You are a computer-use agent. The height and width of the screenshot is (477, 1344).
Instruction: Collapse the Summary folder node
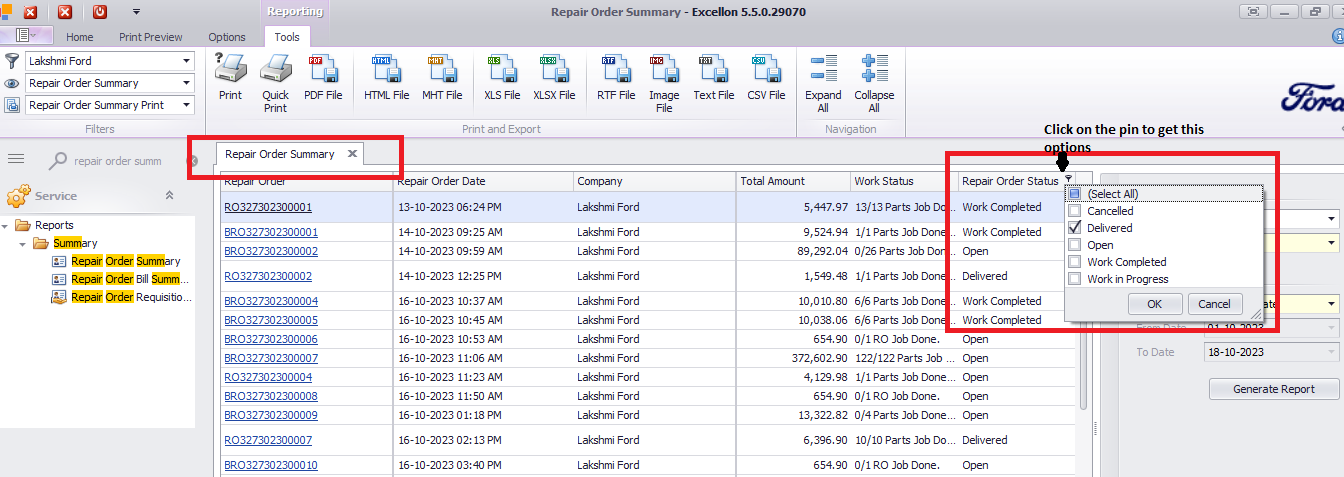[22, 244]
